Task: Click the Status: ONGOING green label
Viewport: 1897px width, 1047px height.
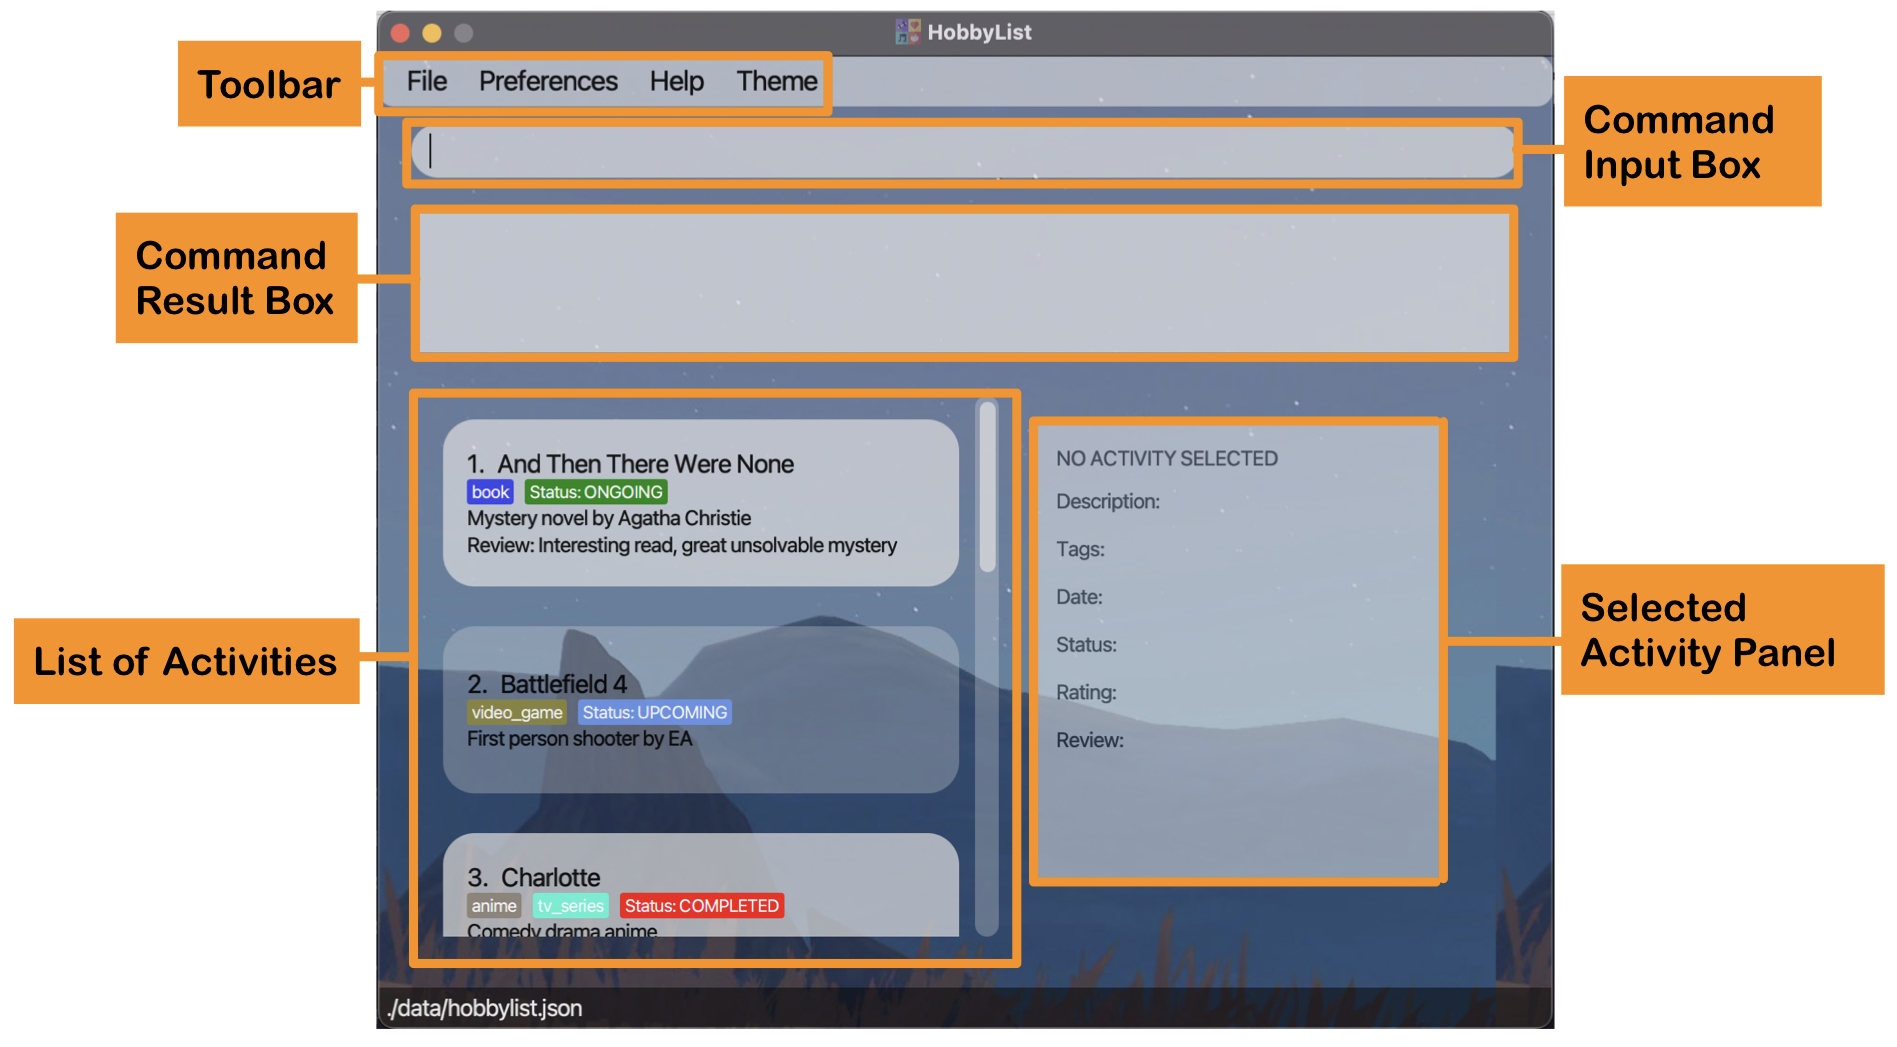Action: (596, 492)
